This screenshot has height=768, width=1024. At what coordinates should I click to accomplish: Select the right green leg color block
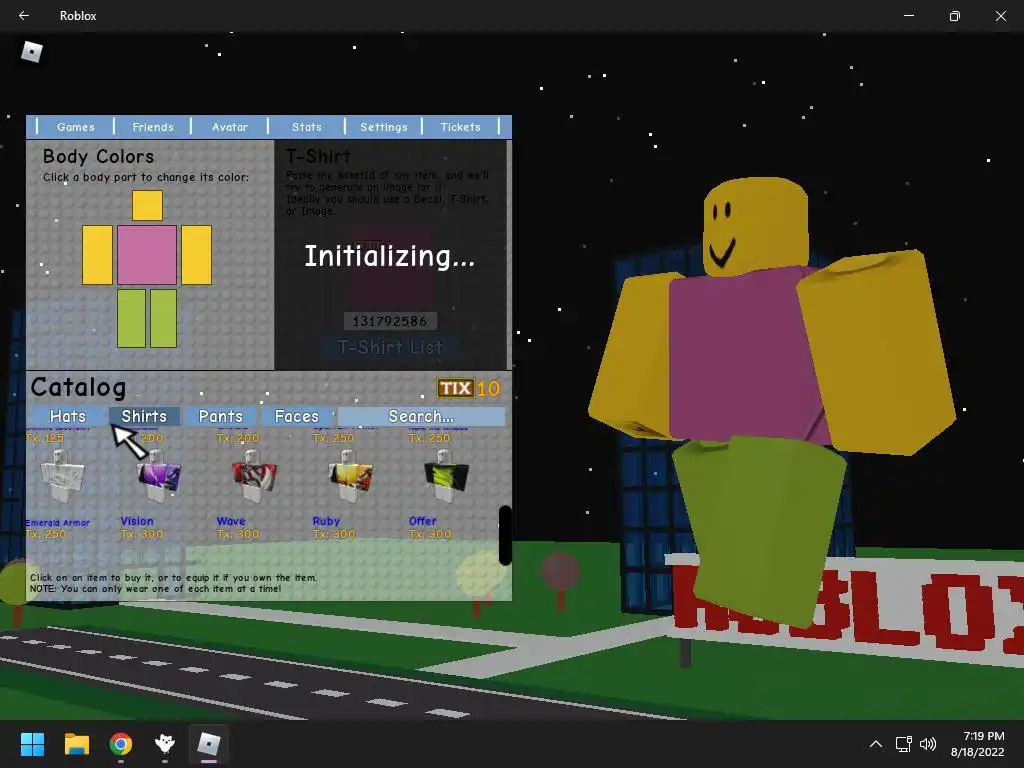click(163, 318)
